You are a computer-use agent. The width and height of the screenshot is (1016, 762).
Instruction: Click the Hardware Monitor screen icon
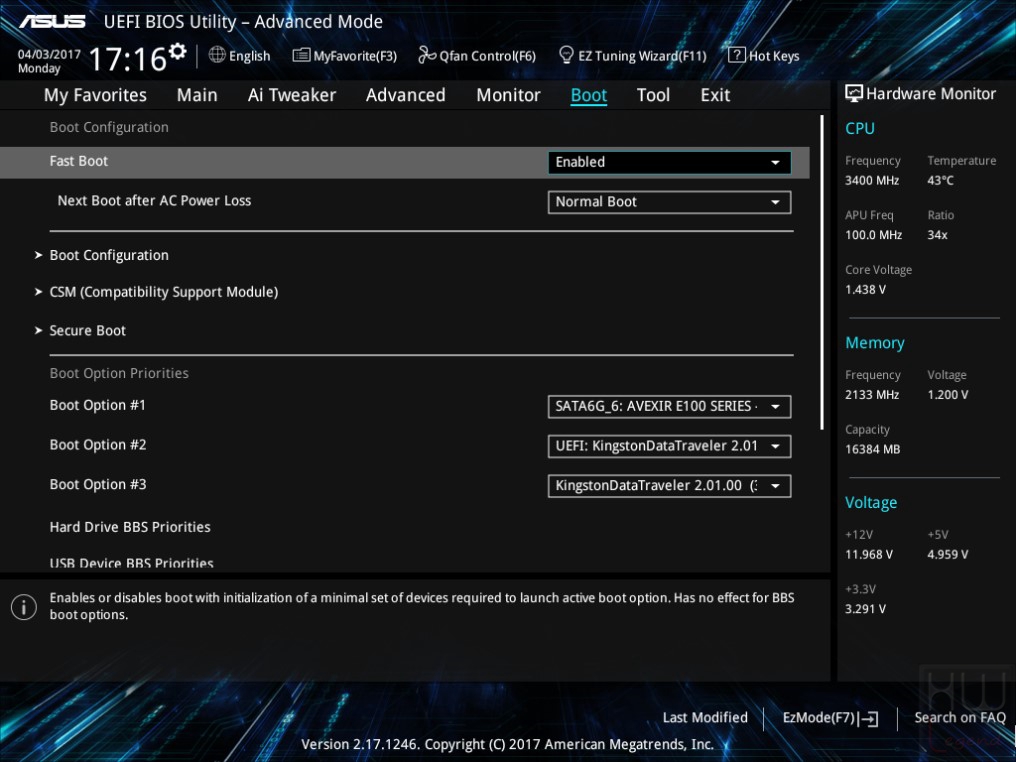tap(854, 94)
